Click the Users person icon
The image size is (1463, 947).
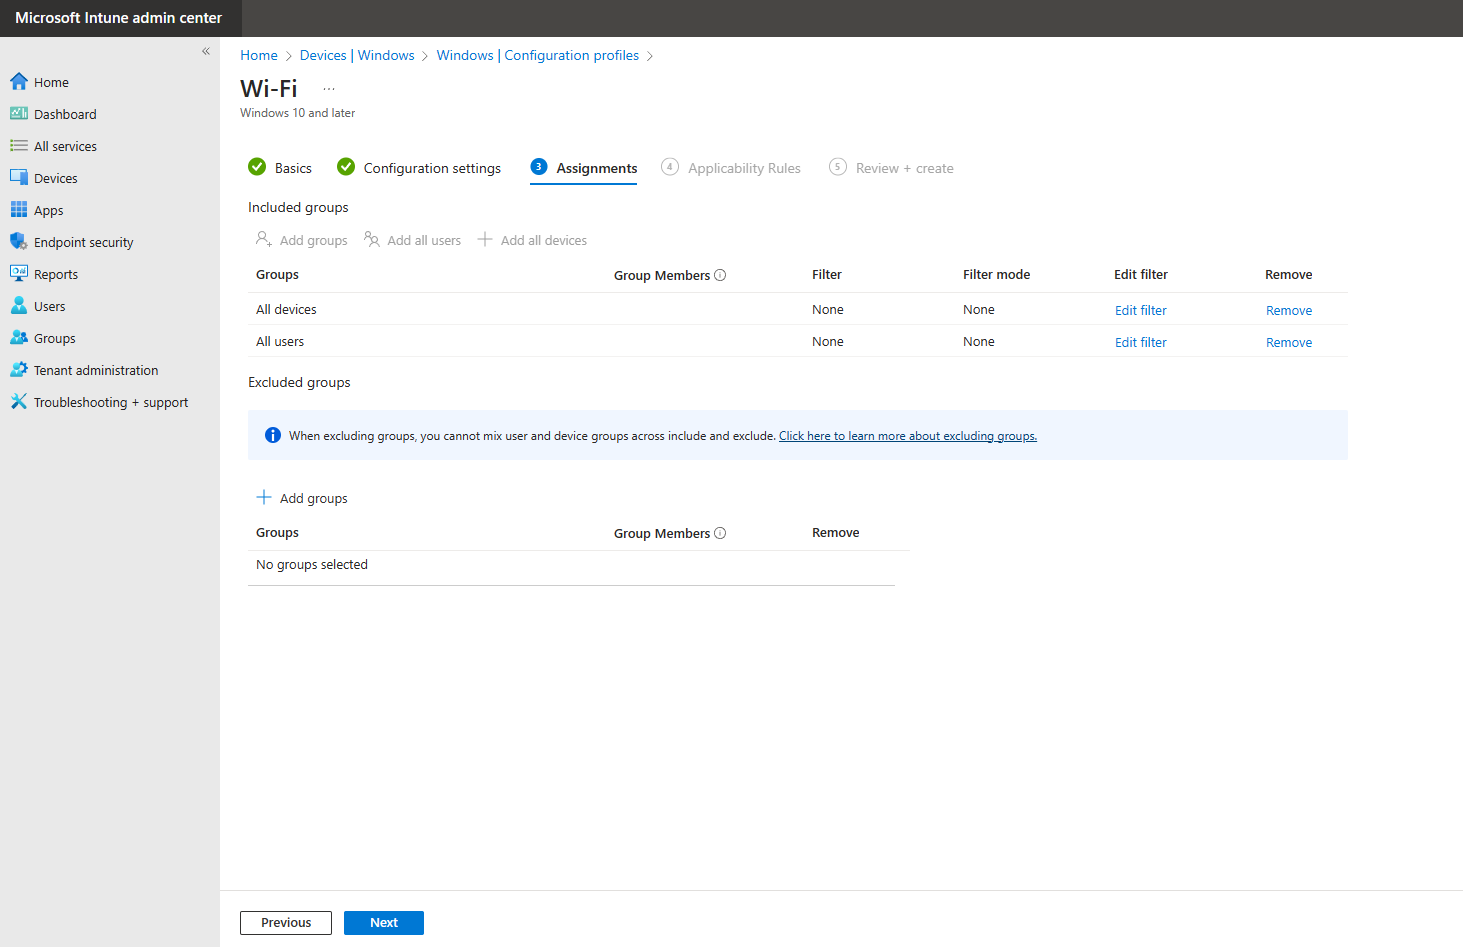point(19,305)
